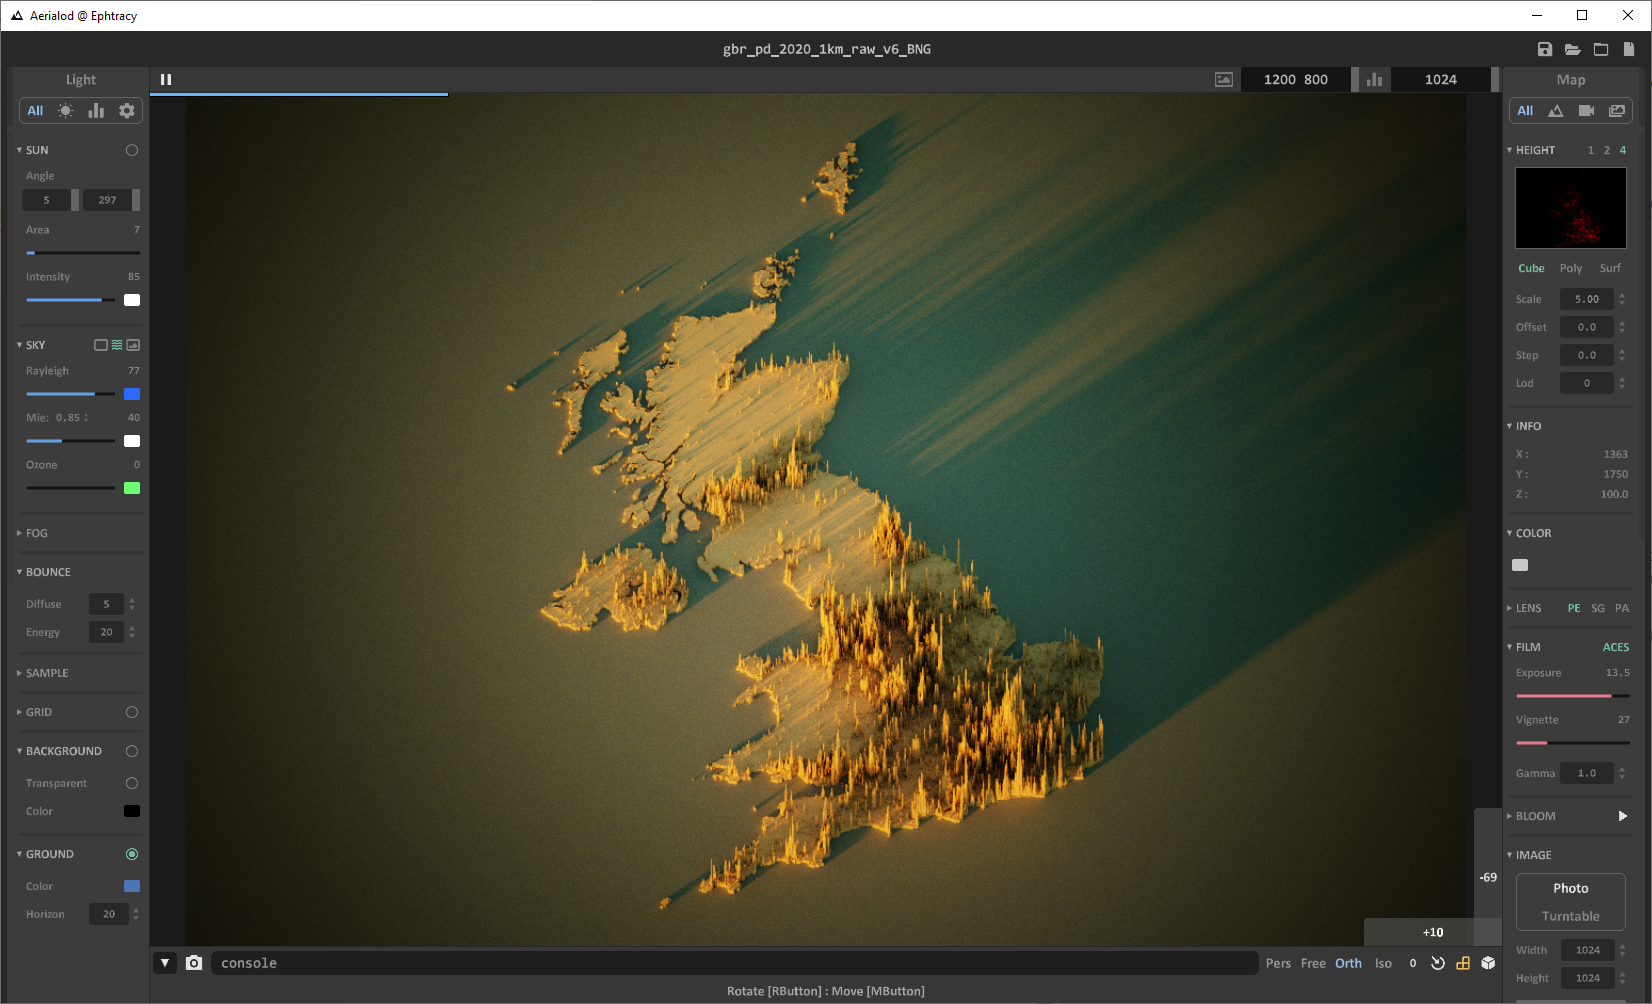The image size is (1652, 1004).
Task: Select the sun icon in the Light panel
Action: [65, 110]
